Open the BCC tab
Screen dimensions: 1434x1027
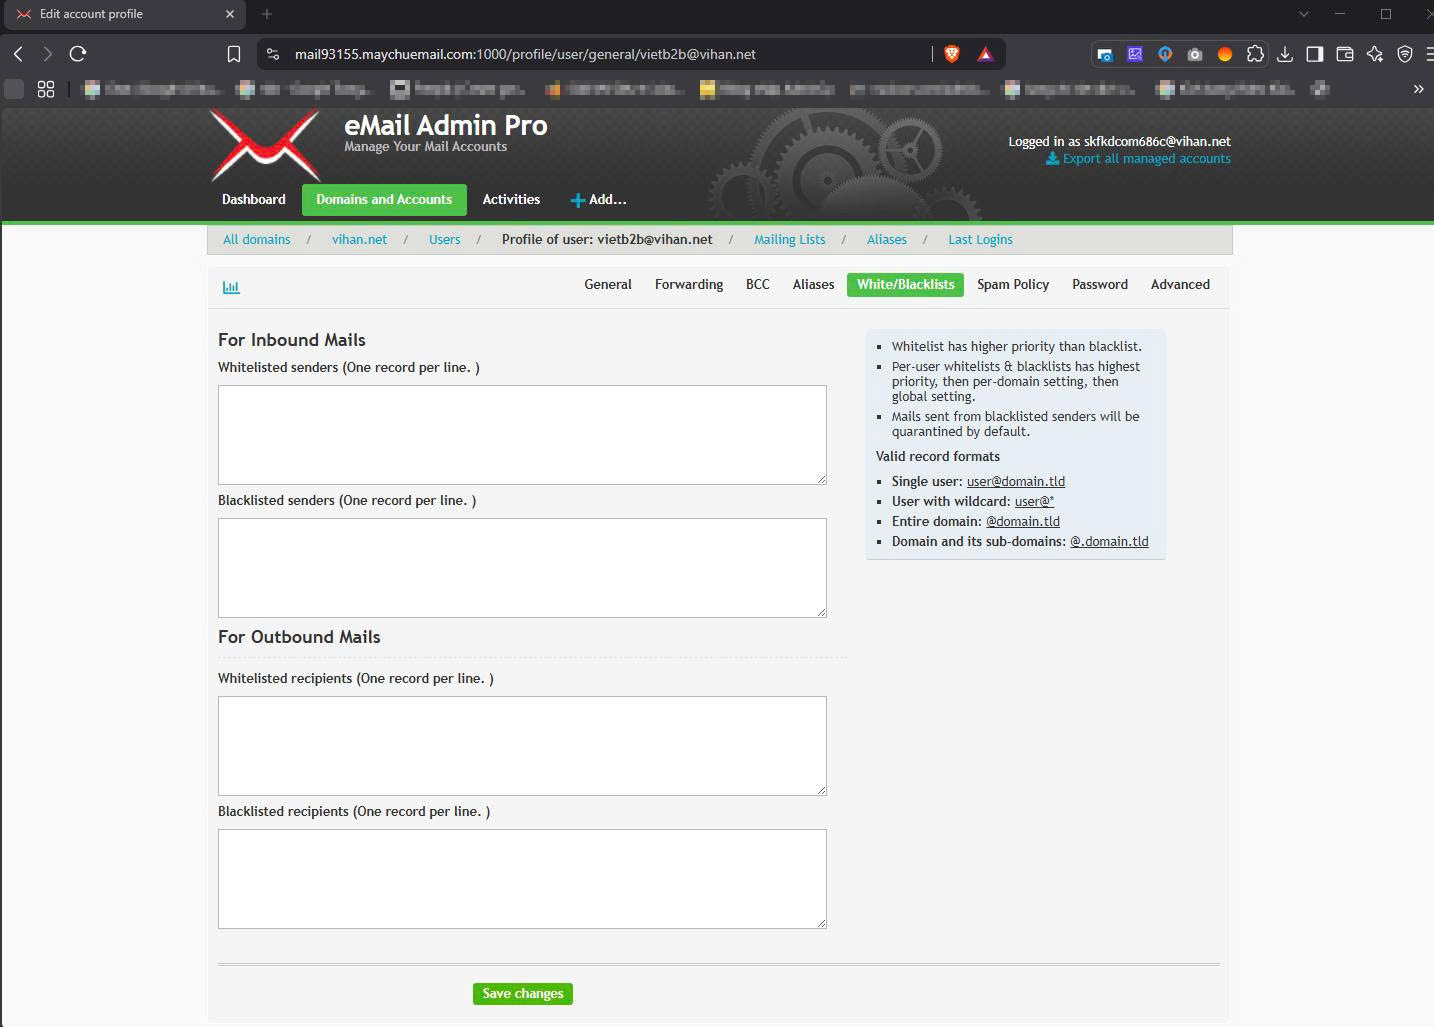click(758, 285)
